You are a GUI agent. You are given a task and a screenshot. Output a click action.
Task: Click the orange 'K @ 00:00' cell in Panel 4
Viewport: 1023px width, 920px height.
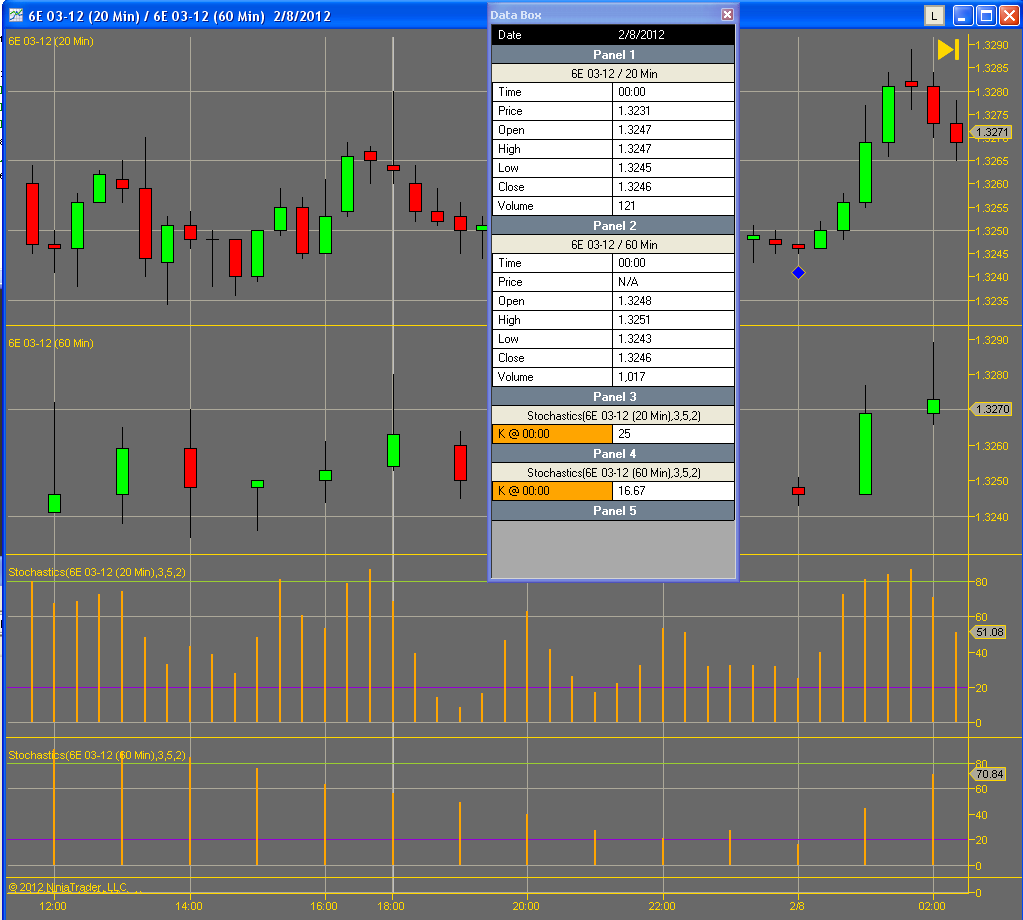click(x=552, y=491)
